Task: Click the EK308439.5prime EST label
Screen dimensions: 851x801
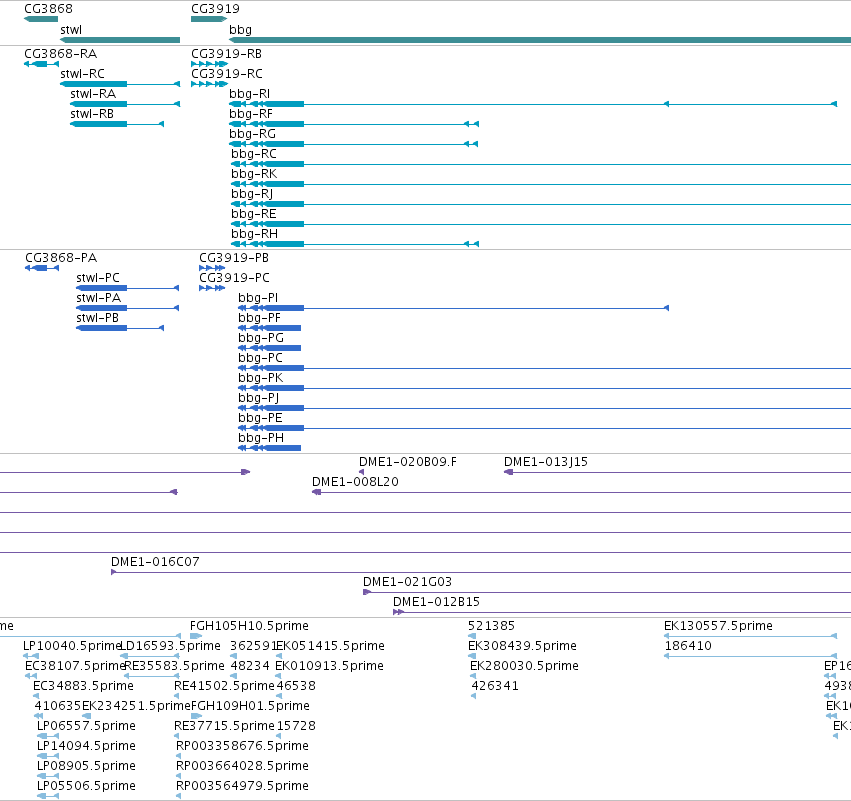Action: pos(522,646)
